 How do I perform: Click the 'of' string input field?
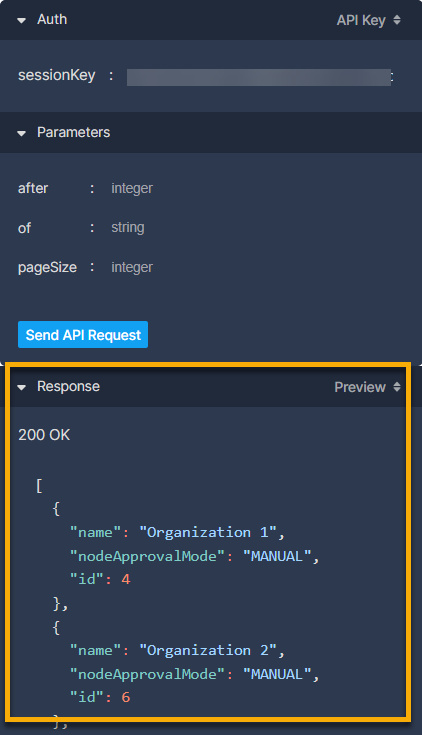click(x=128, y=228)
